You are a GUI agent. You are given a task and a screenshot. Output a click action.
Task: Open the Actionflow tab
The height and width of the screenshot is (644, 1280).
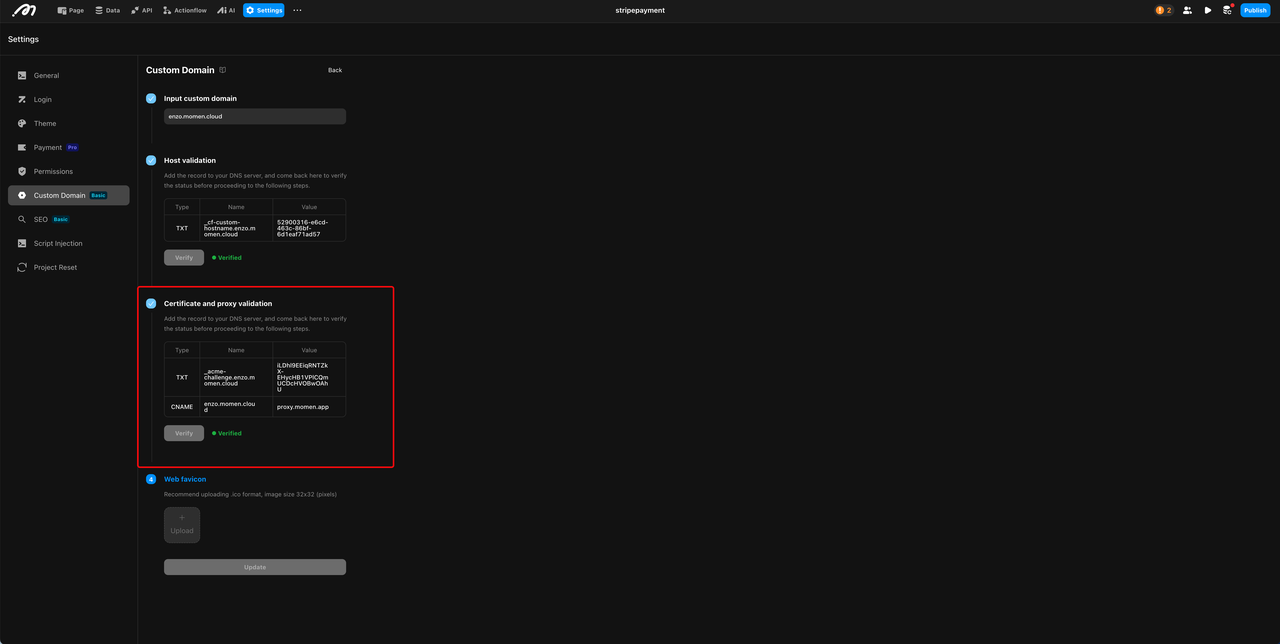point(184,10)
